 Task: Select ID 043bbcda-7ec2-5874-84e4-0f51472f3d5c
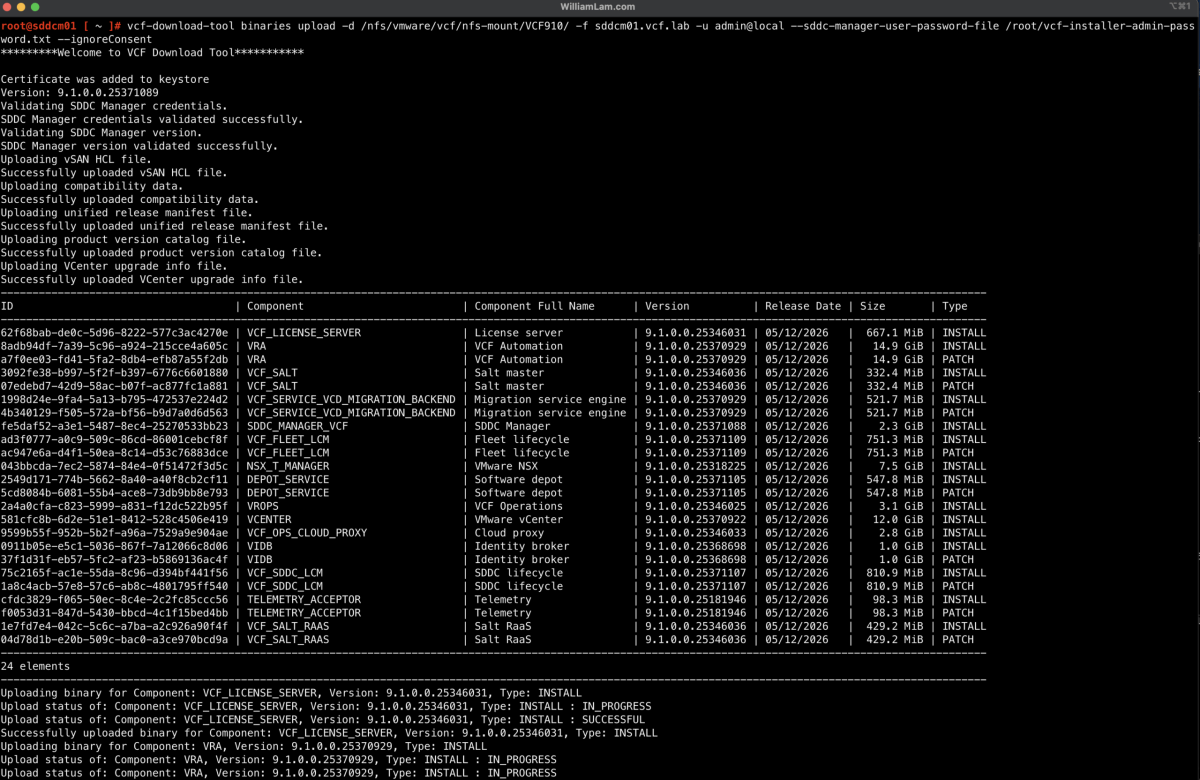114,466
